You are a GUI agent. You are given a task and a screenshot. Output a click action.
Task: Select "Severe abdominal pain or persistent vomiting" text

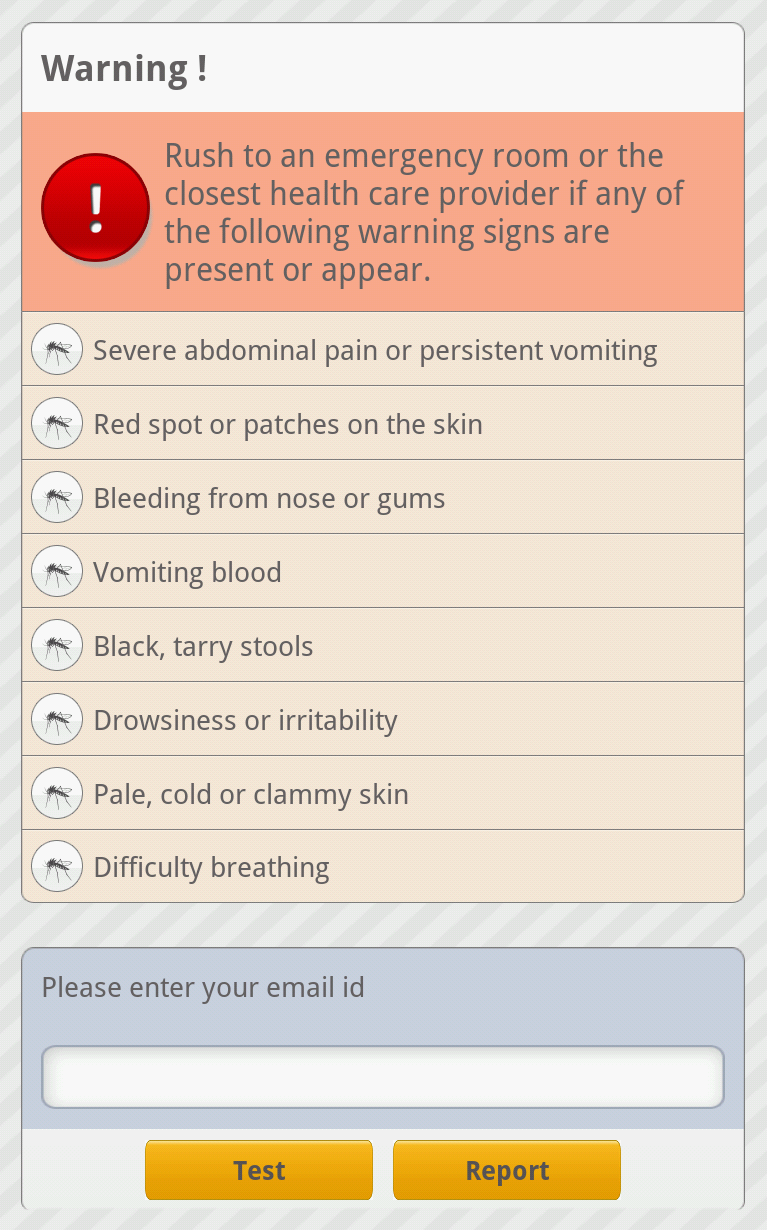pos(375,351)
